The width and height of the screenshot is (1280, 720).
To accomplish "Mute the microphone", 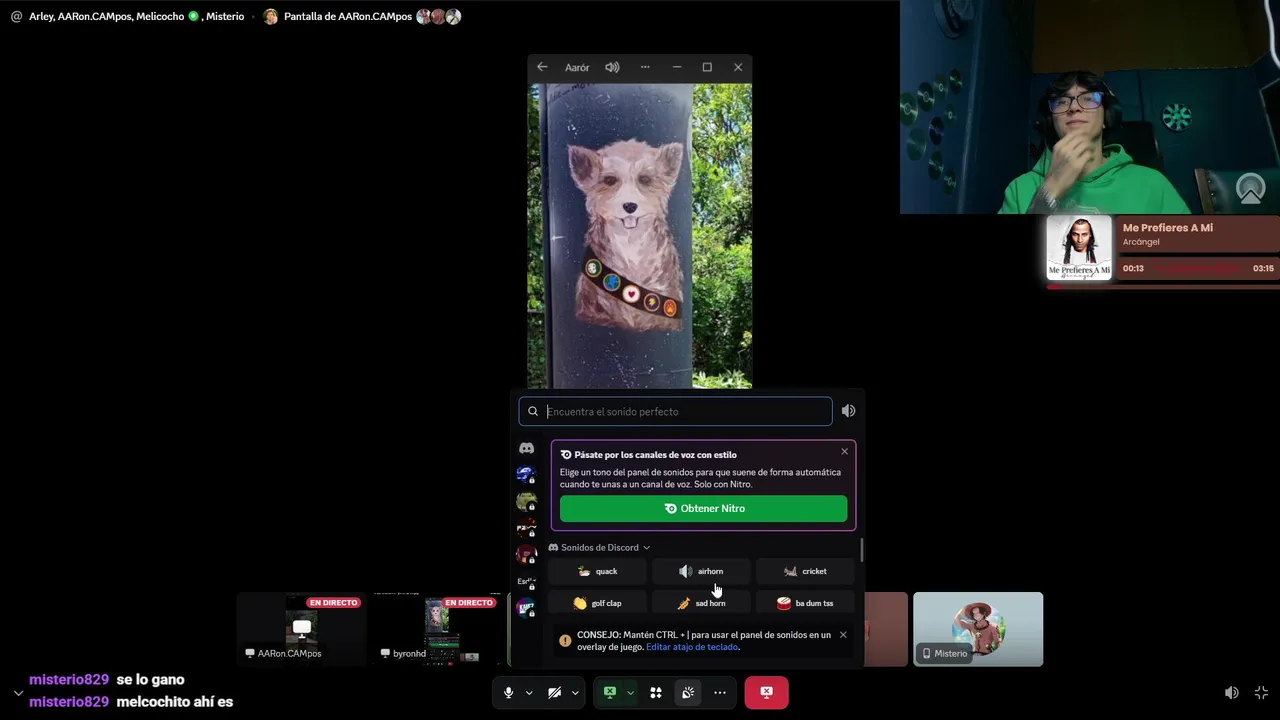I will (x=508, y=692).
